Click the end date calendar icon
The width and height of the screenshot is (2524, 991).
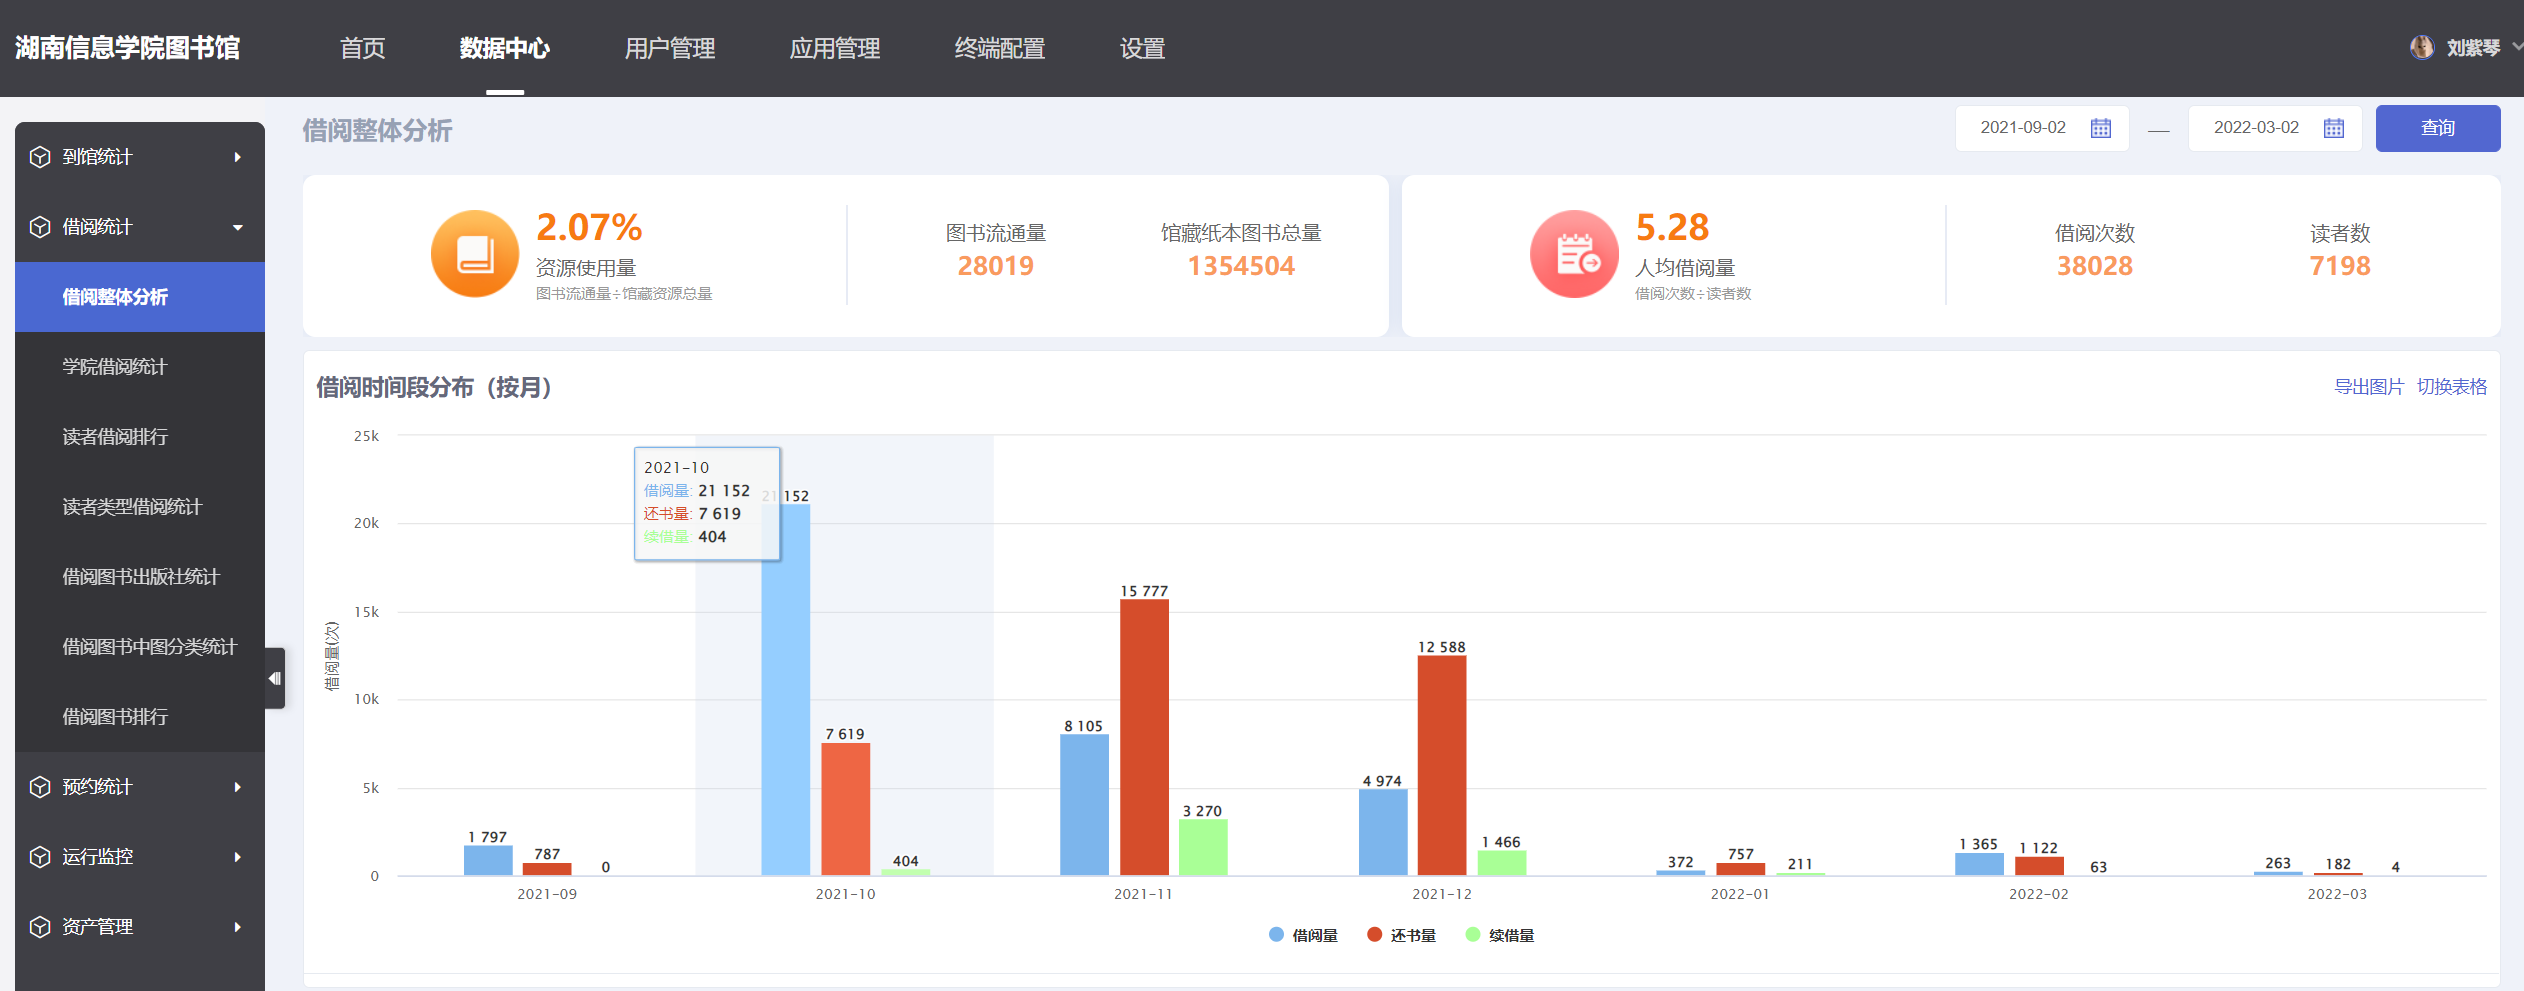pos(2333,128)
